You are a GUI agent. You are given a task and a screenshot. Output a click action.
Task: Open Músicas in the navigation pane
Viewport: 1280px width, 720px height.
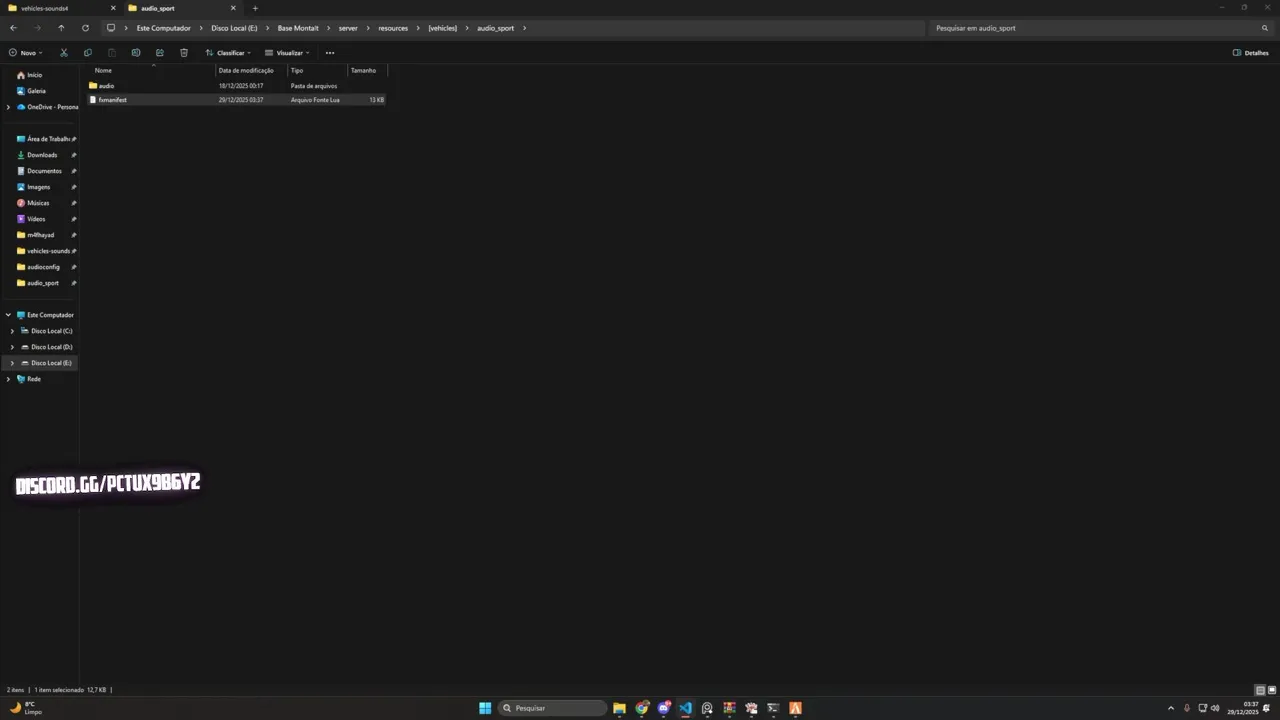click(x=38, y=203)
